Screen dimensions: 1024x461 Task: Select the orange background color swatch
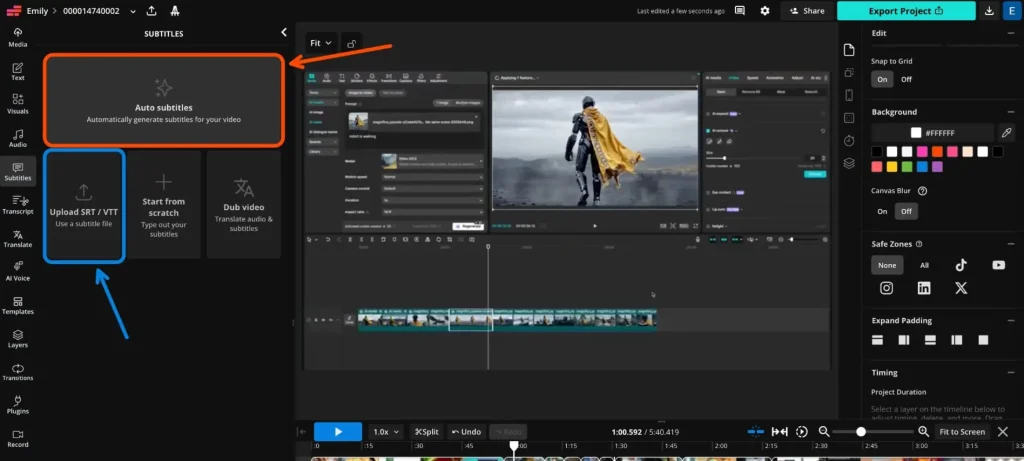(x=937, y=151)
